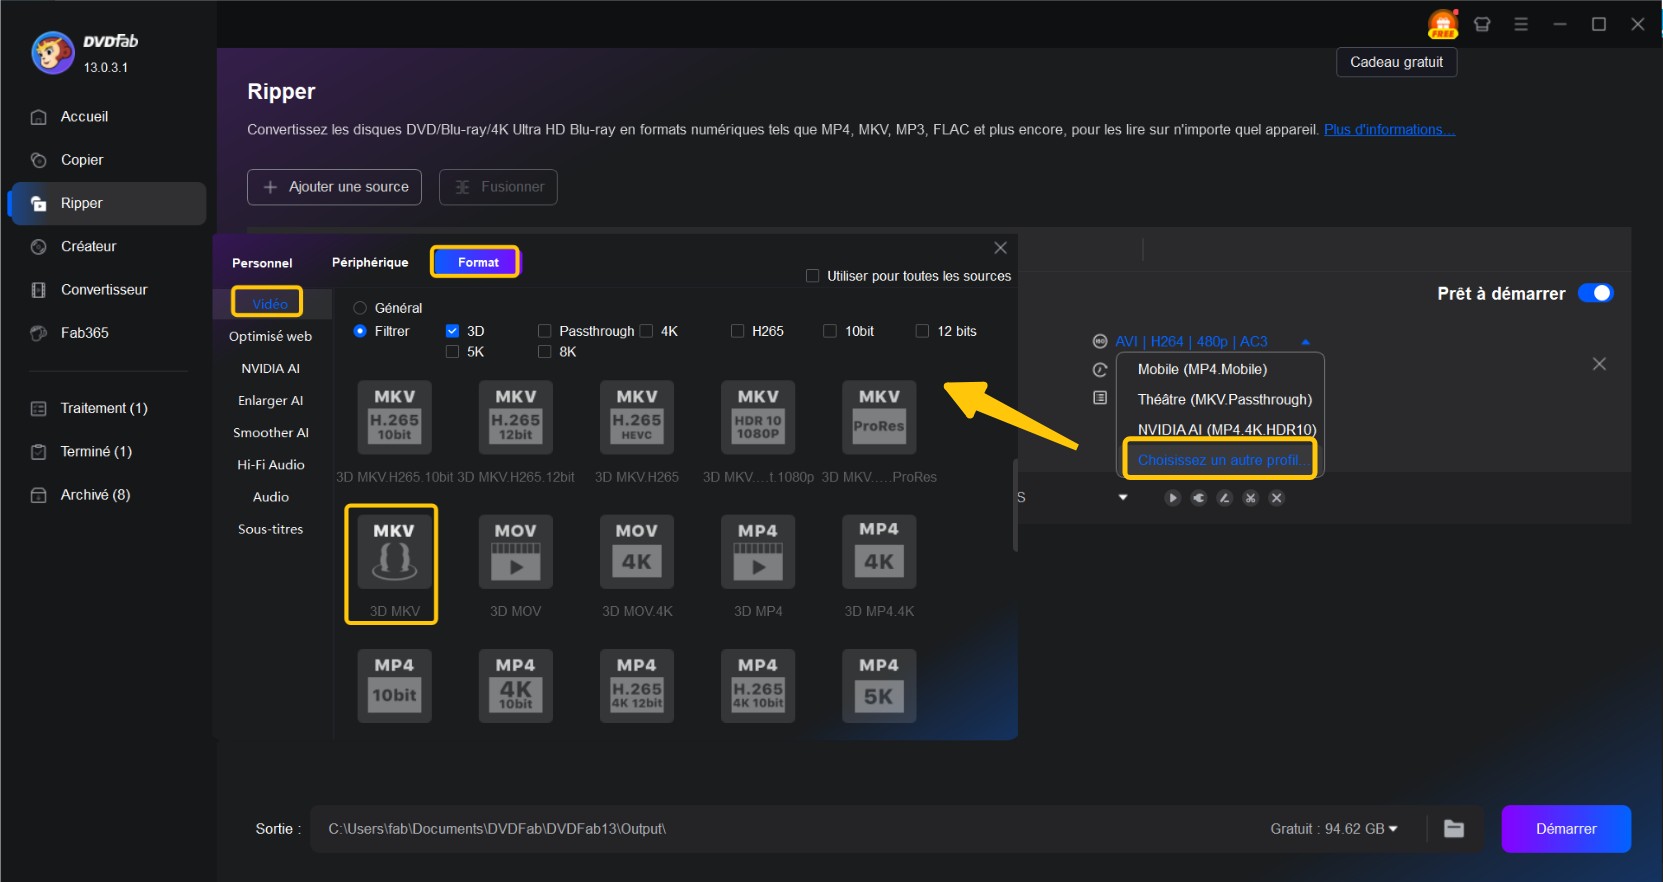This screenshot has width=1663, height=882.
Task: Toggle the Prêt à démarrer switch
Action: [1595, 293]
